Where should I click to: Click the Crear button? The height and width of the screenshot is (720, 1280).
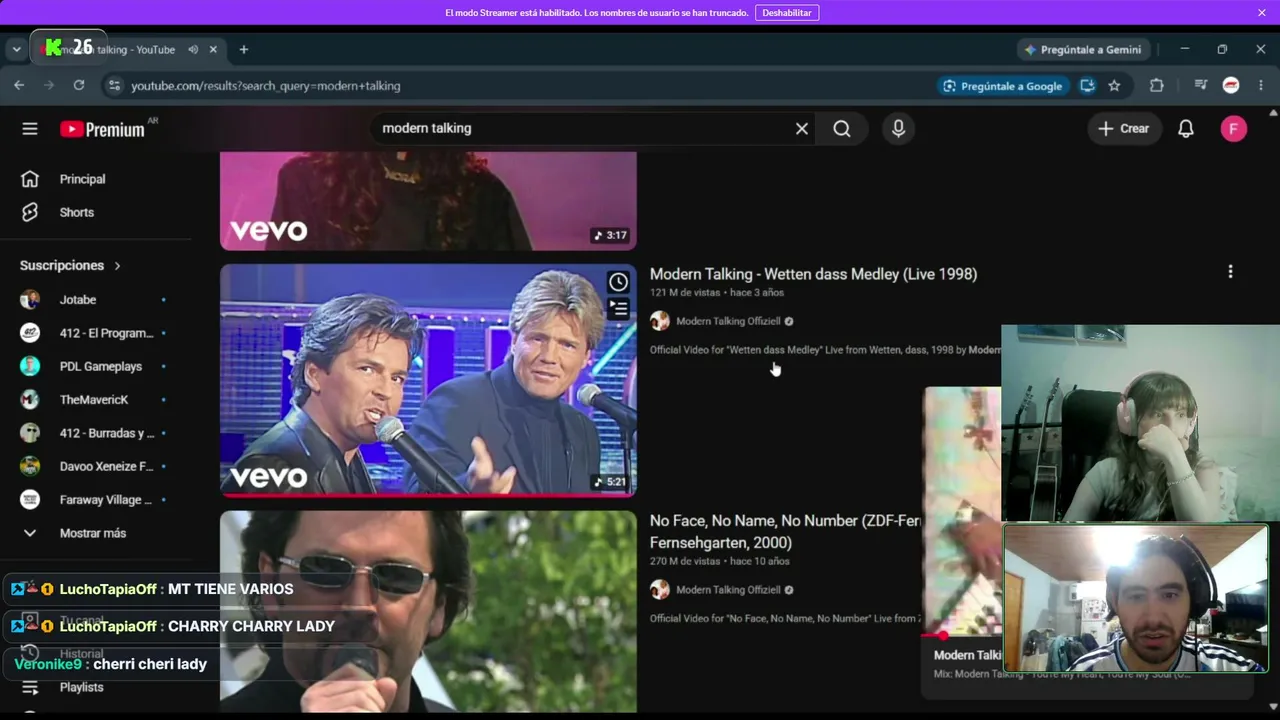click(1124, 128)
